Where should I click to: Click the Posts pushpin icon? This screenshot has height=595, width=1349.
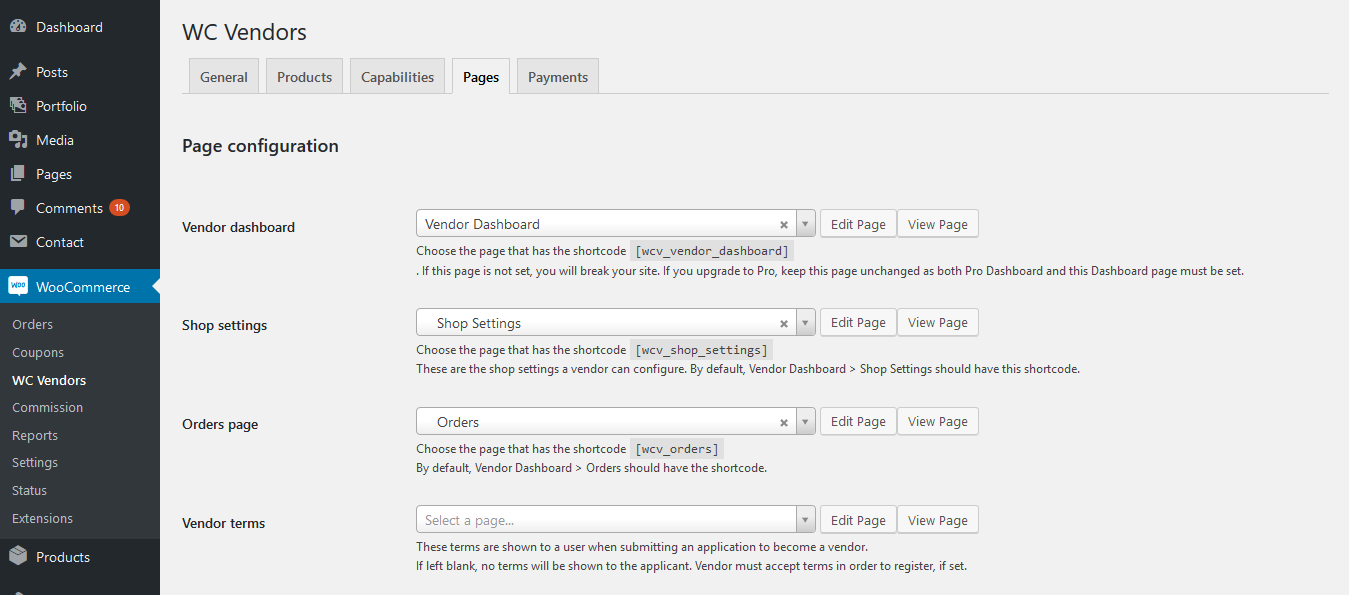click(18, 72)
